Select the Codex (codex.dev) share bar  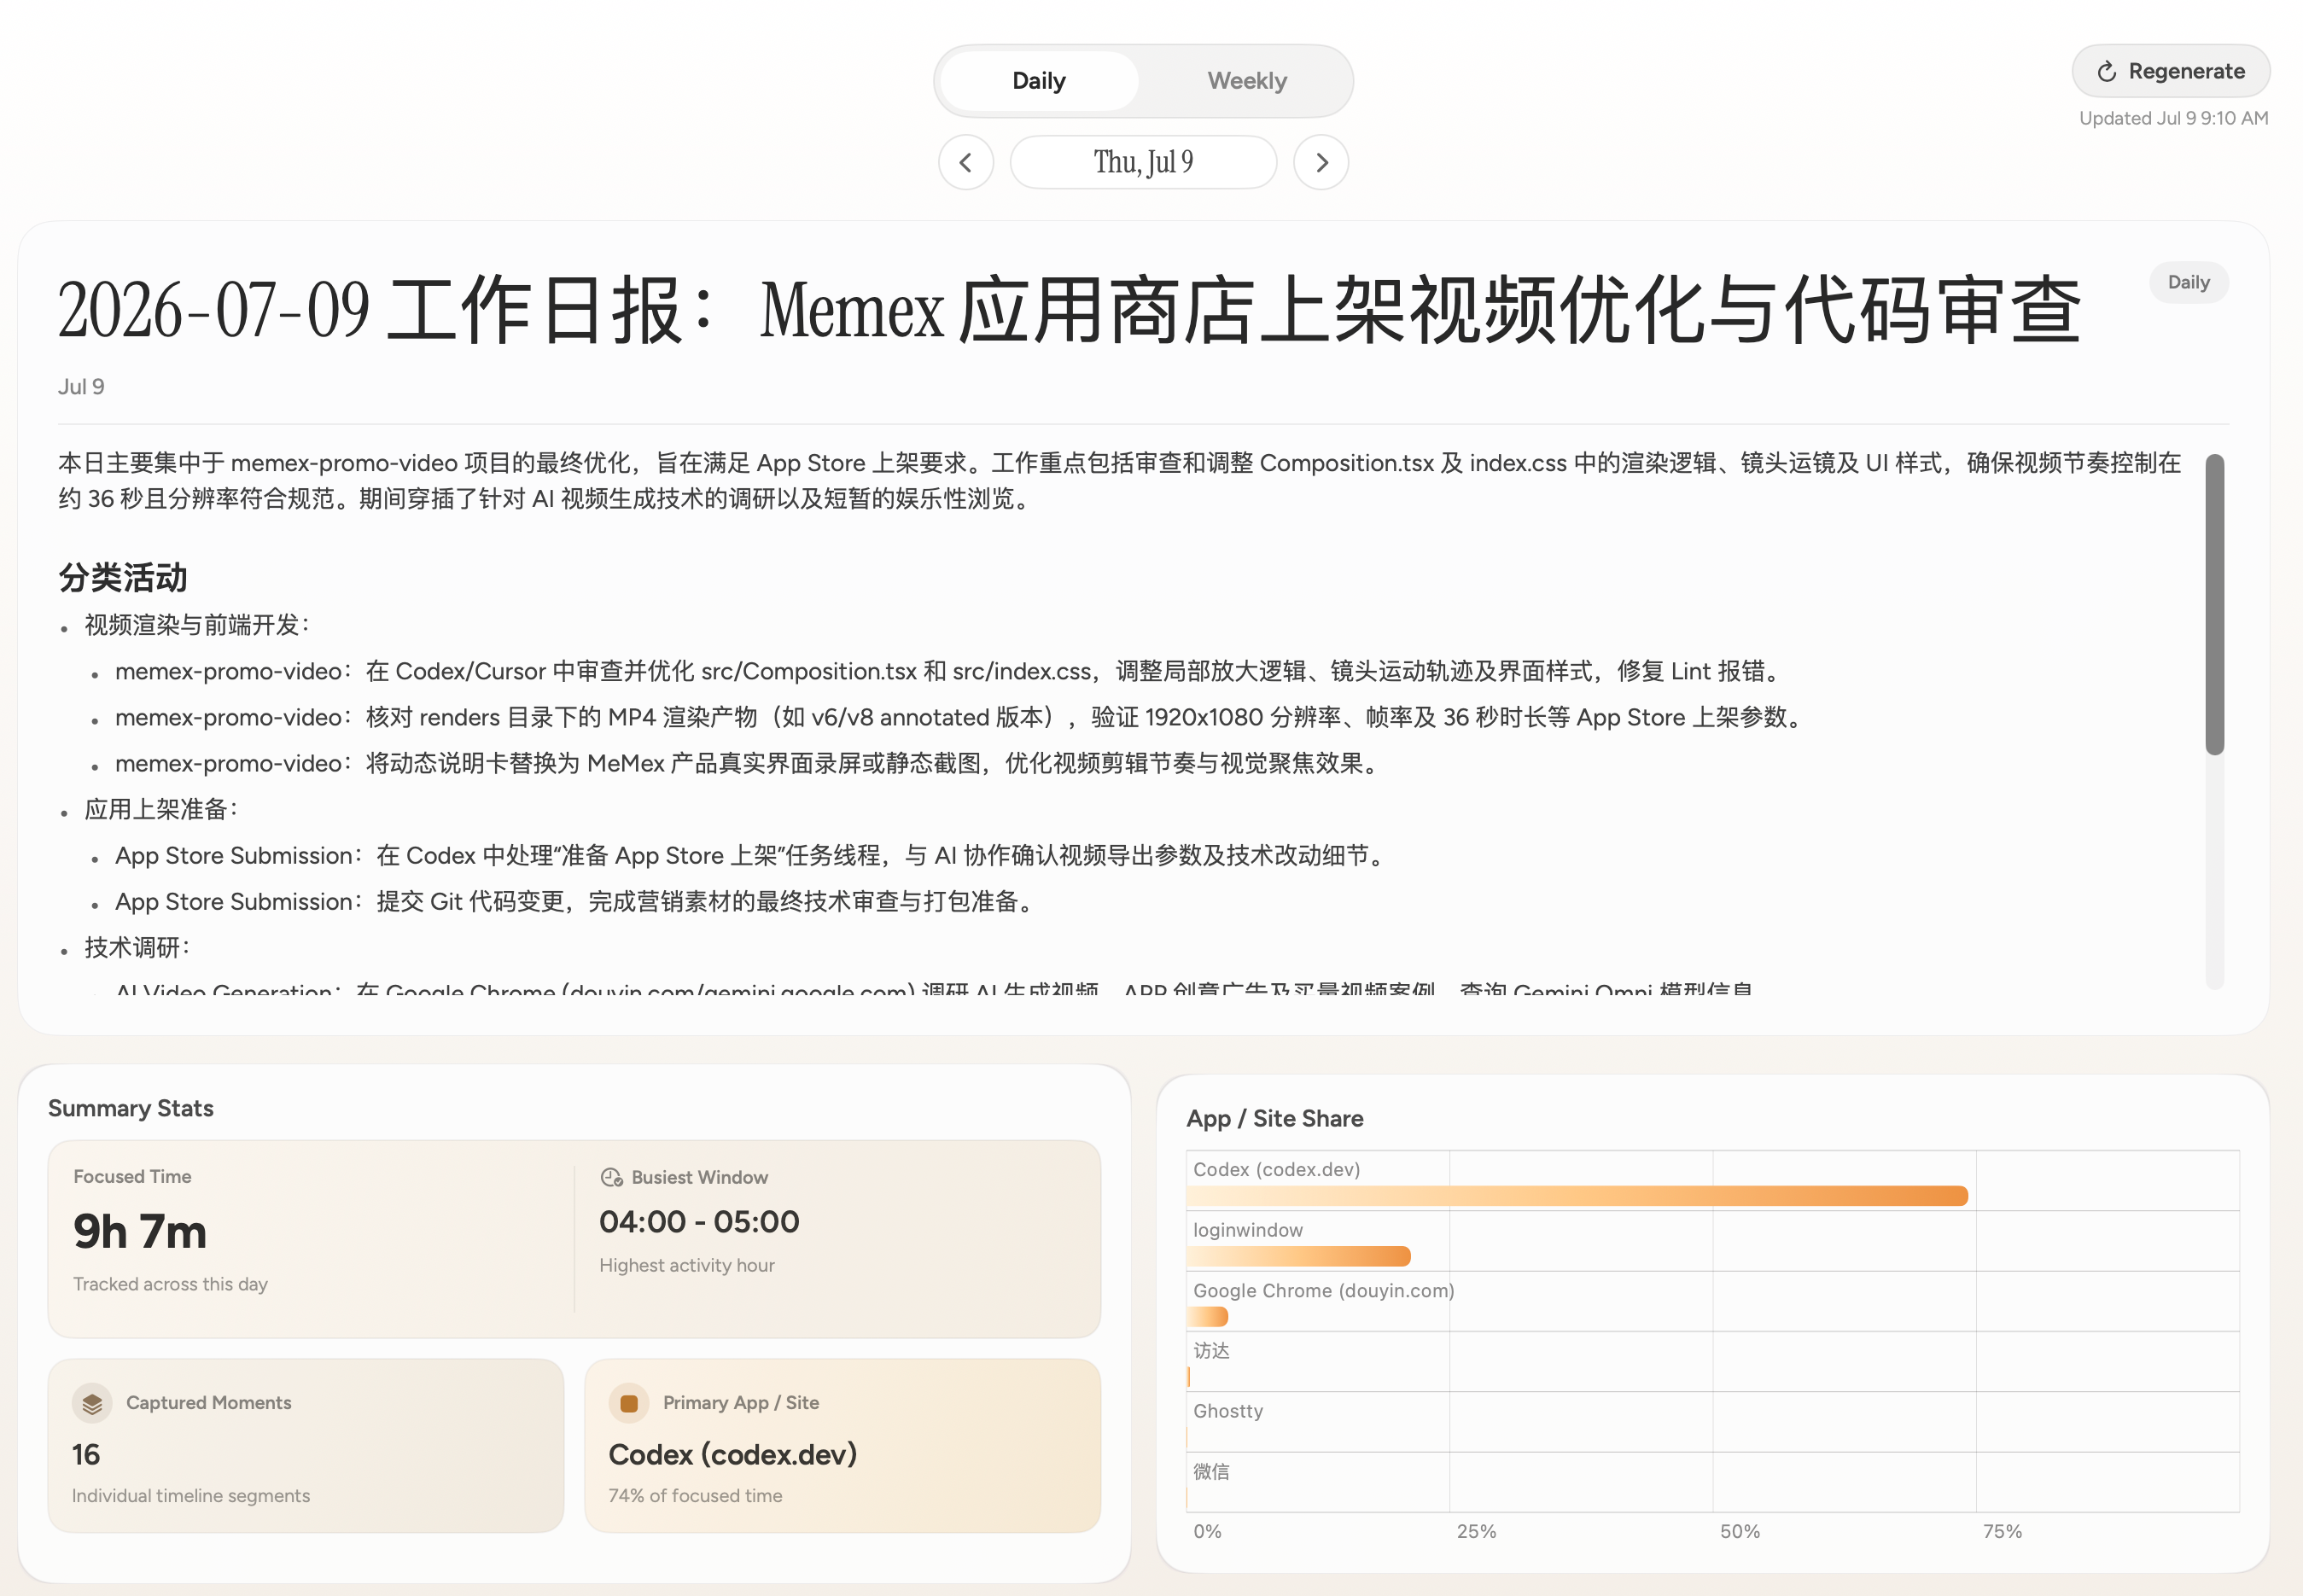pos(1577,1196)
